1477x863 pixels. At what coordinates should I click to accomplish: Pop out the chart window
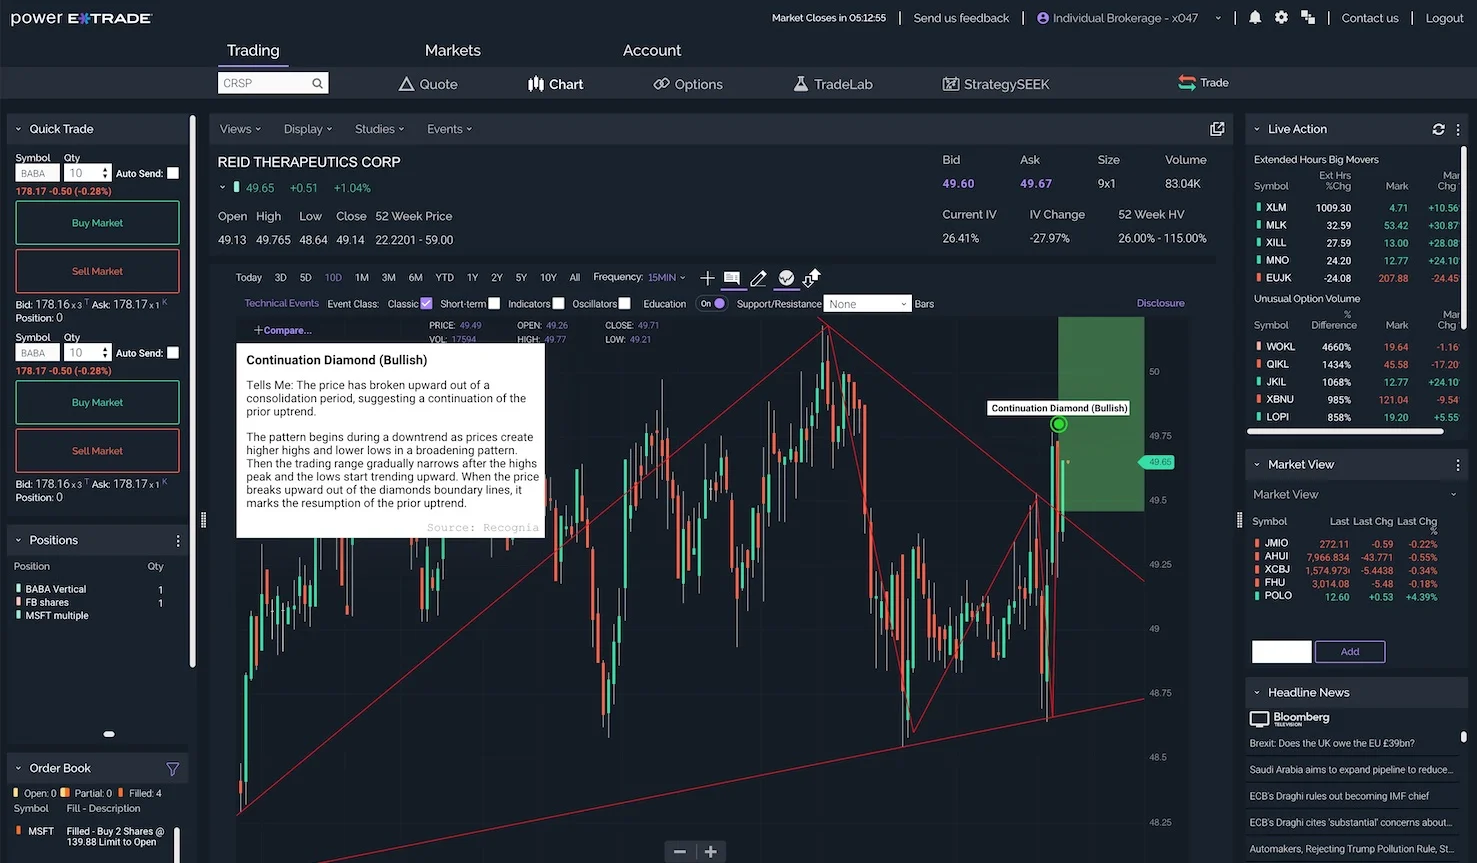[1217, 129]
